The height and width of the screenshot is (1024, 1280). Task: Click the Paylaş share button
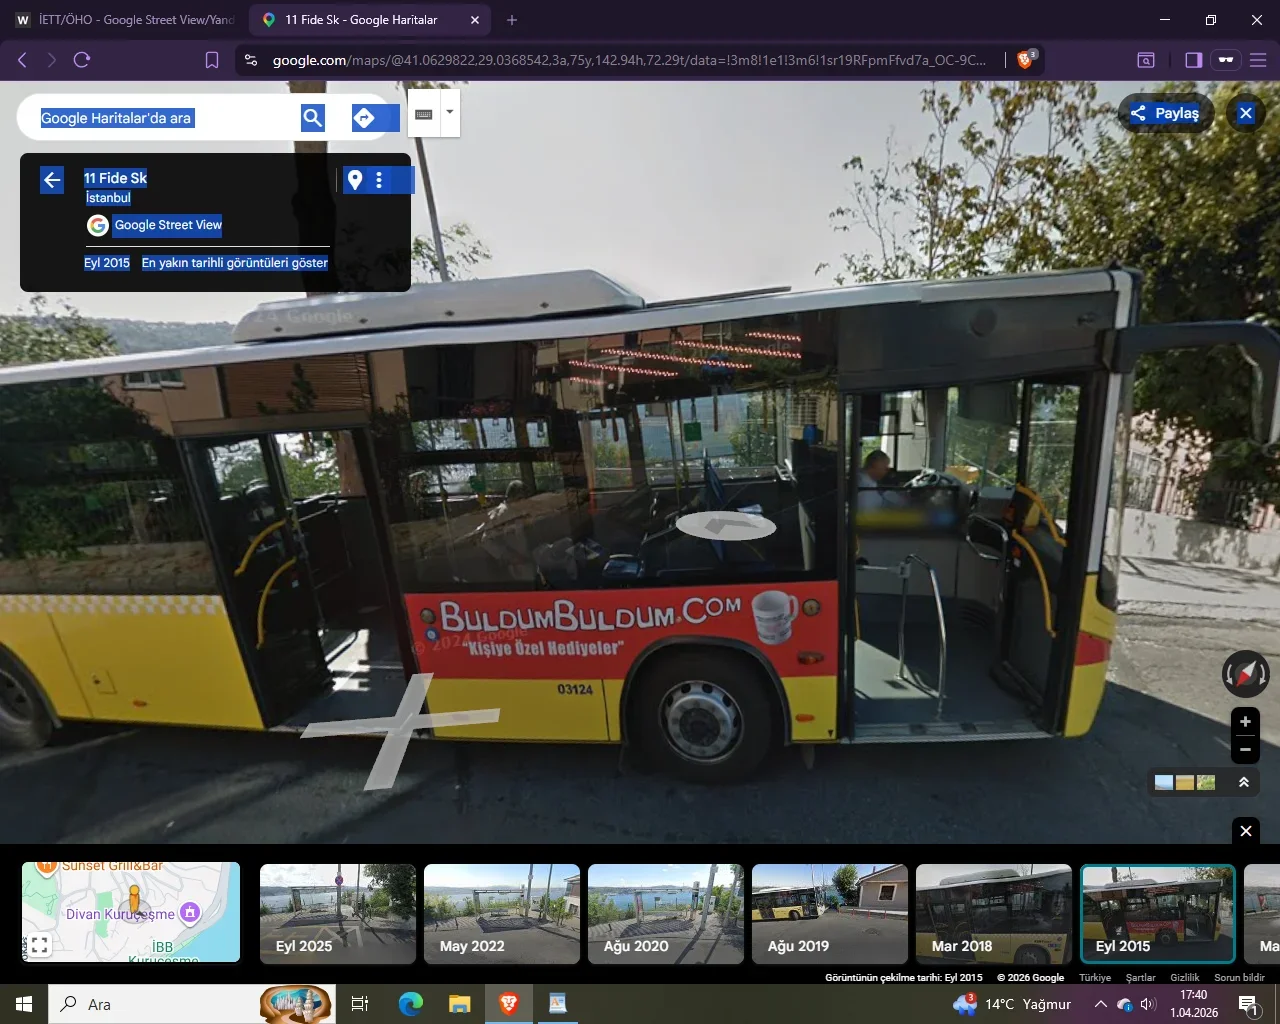click(x=1165, y=113)
